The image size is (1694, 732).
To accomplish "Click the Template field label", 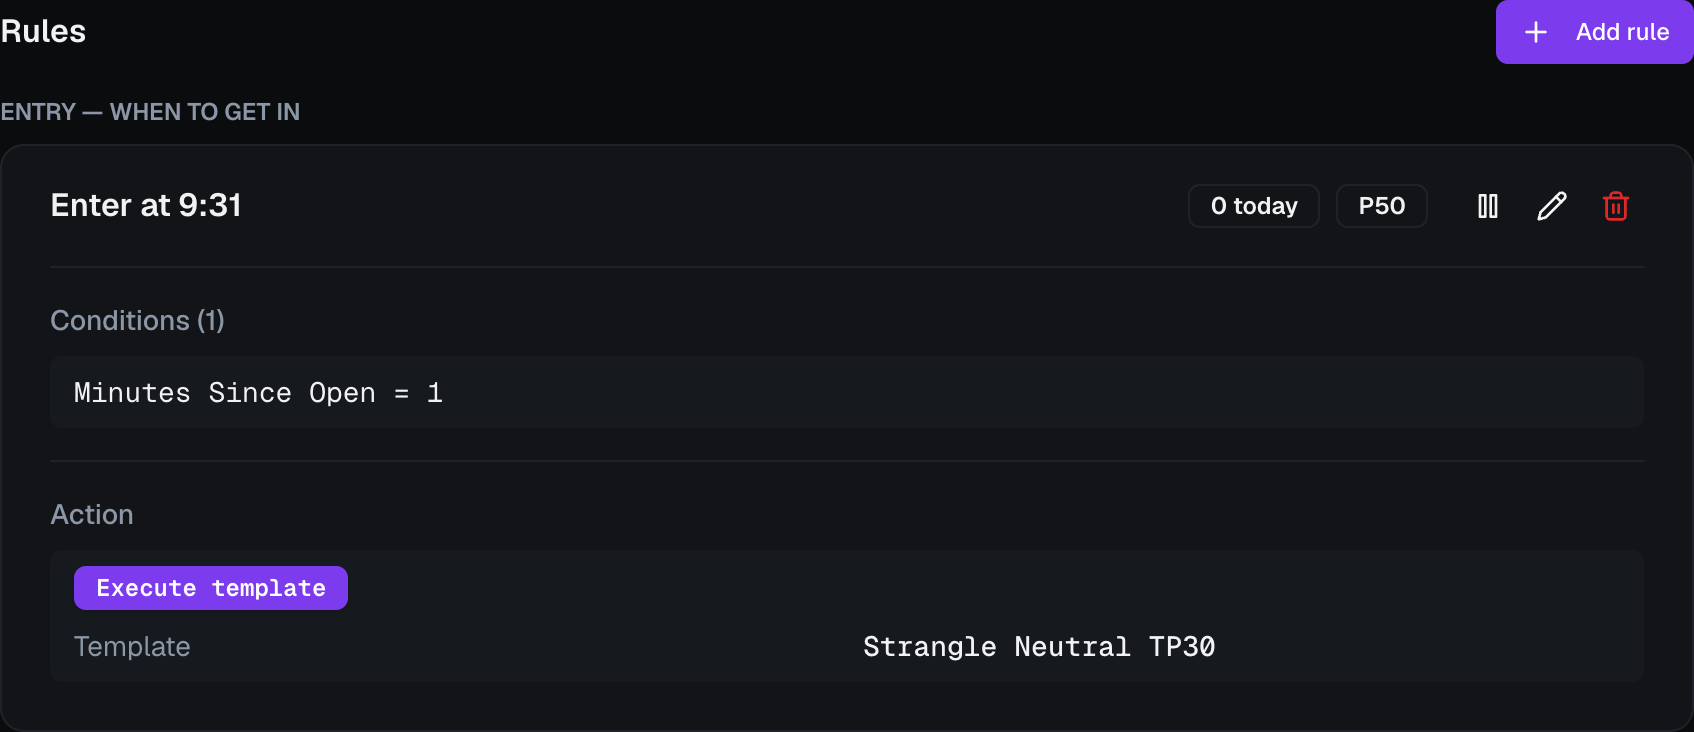I will pyautogui.click(x=132, y=647).
